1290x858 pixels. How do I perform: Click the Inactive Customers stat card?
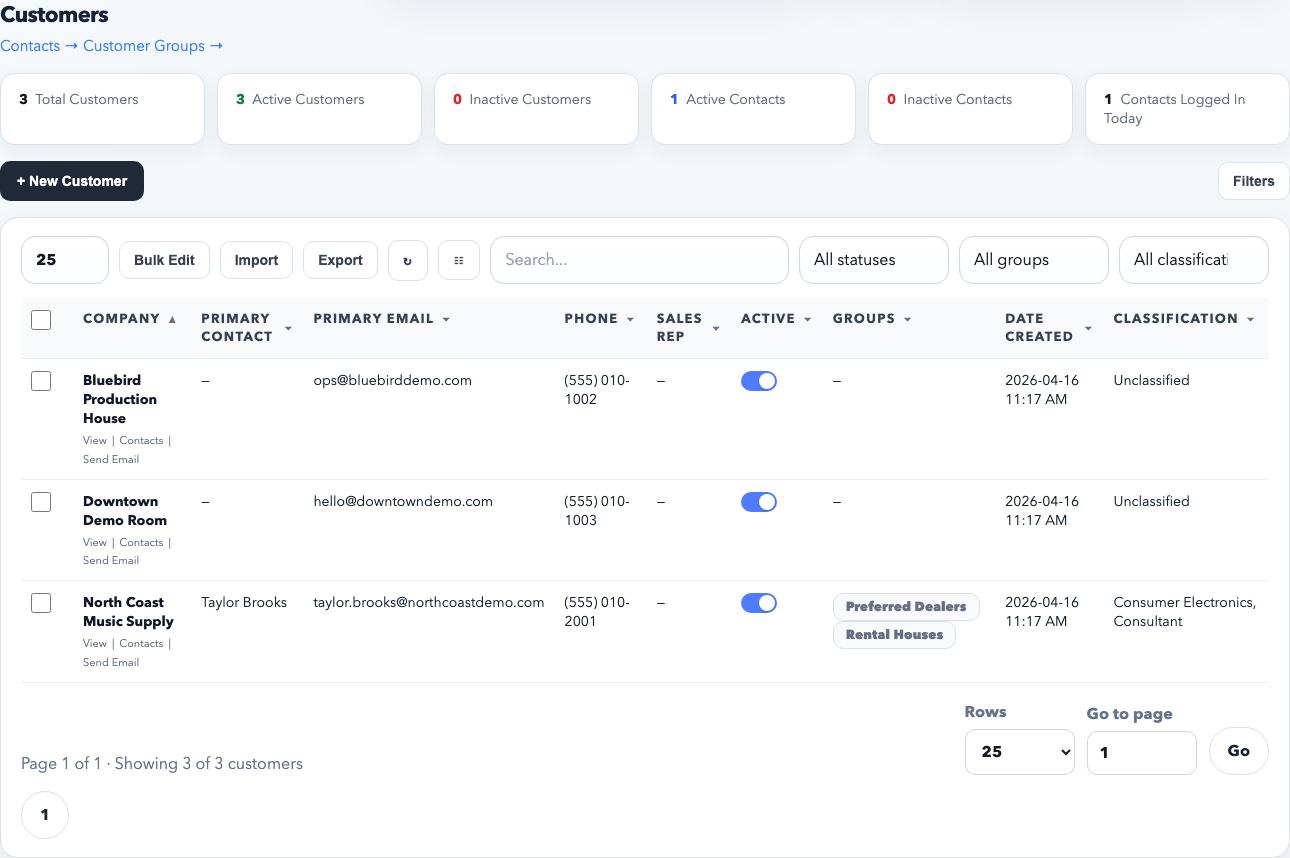point(536,109)
